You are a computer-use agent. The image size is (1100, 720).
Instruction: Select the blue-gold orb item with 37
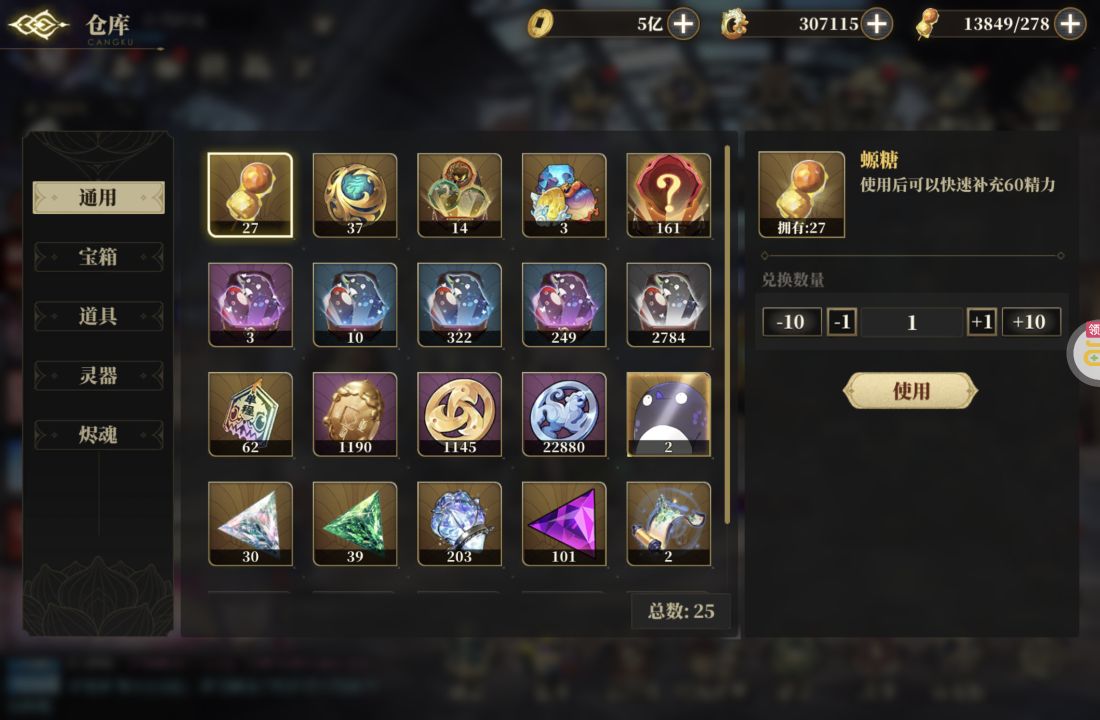click(x=354, y=195)
